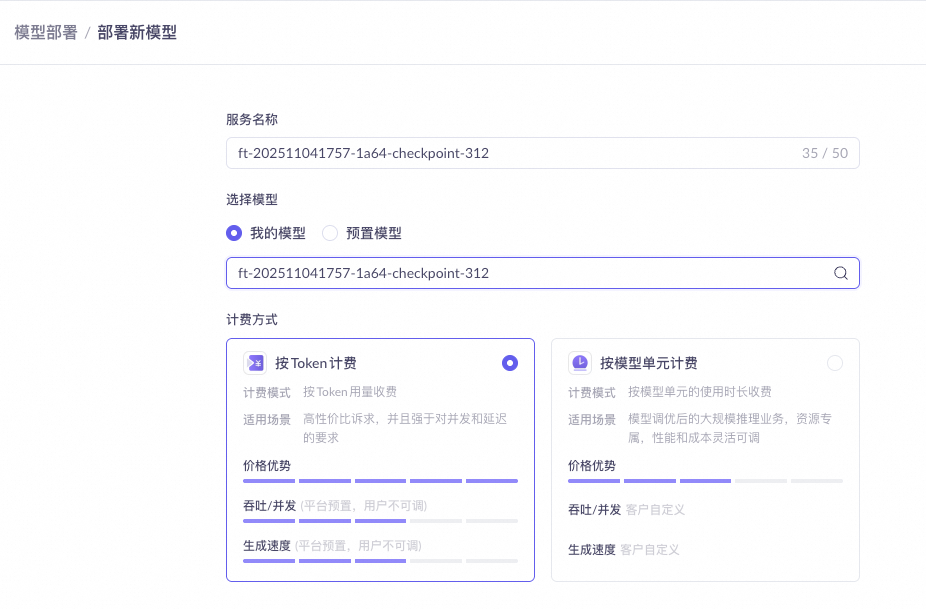
Task: Click the 按模型单元计费 card title
Action: 649,363
